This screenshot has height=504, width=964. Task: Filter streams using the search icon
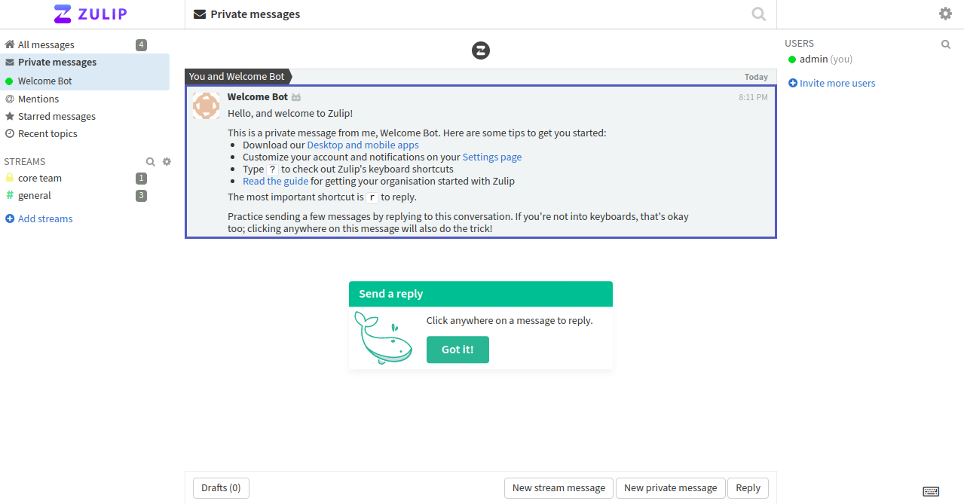[x=150, y=162]
